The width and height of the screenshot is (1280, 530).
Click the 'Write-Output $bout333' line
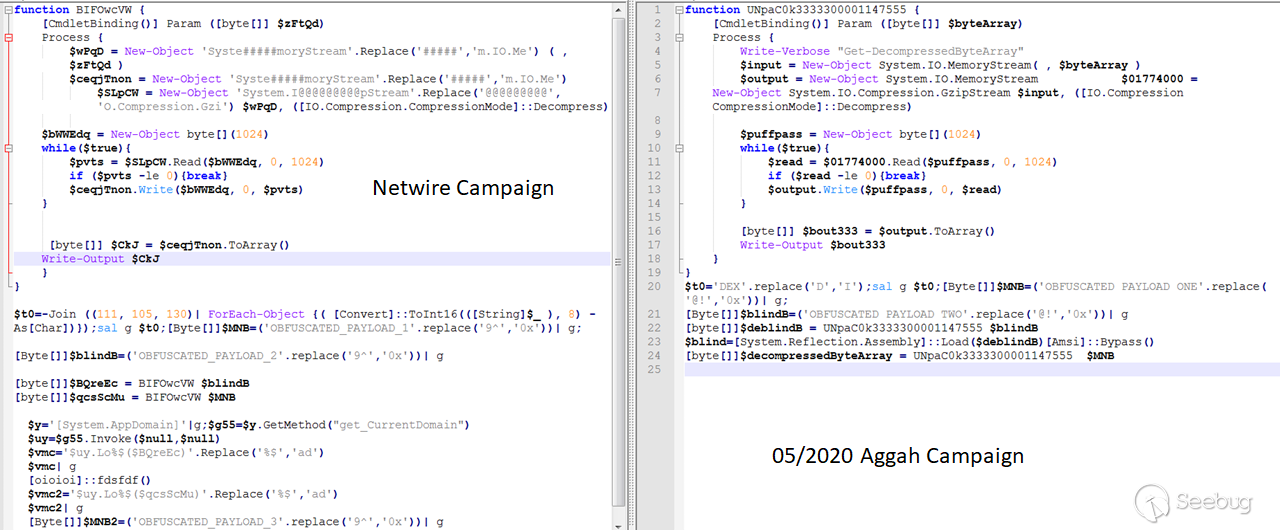tap(813, 245)
